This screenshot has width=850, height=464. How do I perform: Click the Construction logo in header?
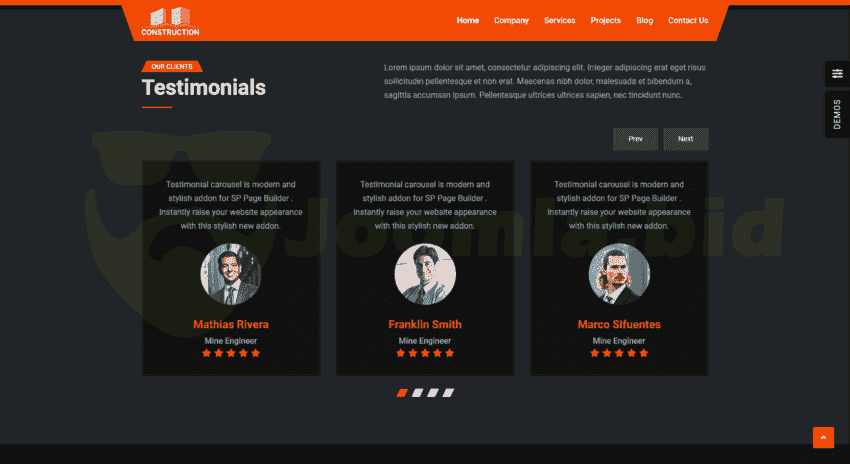(x=170, y=22)
